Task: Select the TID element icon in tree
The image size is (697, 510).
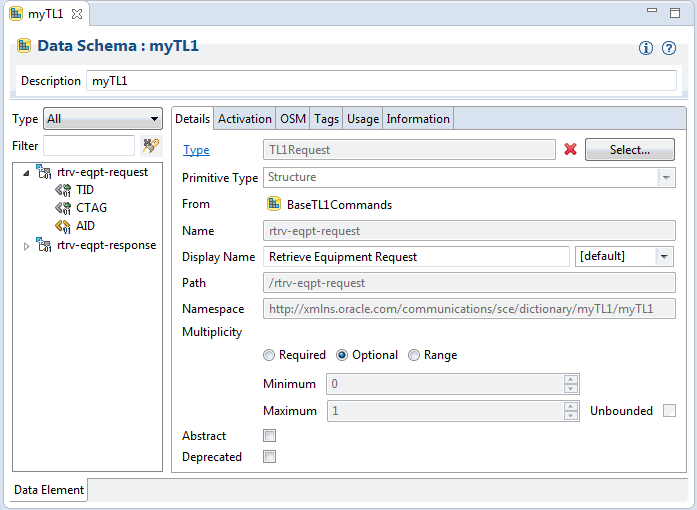Action: (63, 190)
